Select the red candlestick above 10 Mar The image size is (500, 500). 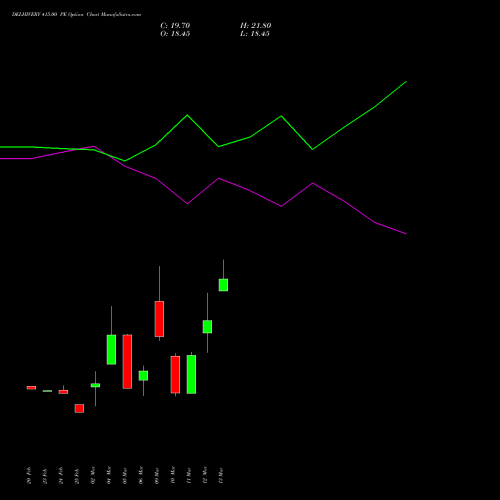coord(175,375)
